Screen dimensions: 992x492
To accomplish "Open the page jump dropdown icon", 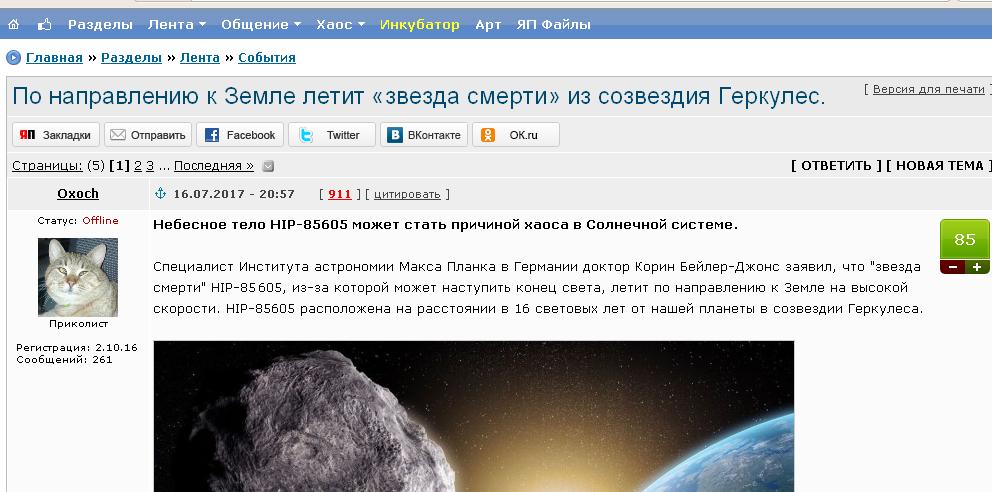I will point(268,166).
